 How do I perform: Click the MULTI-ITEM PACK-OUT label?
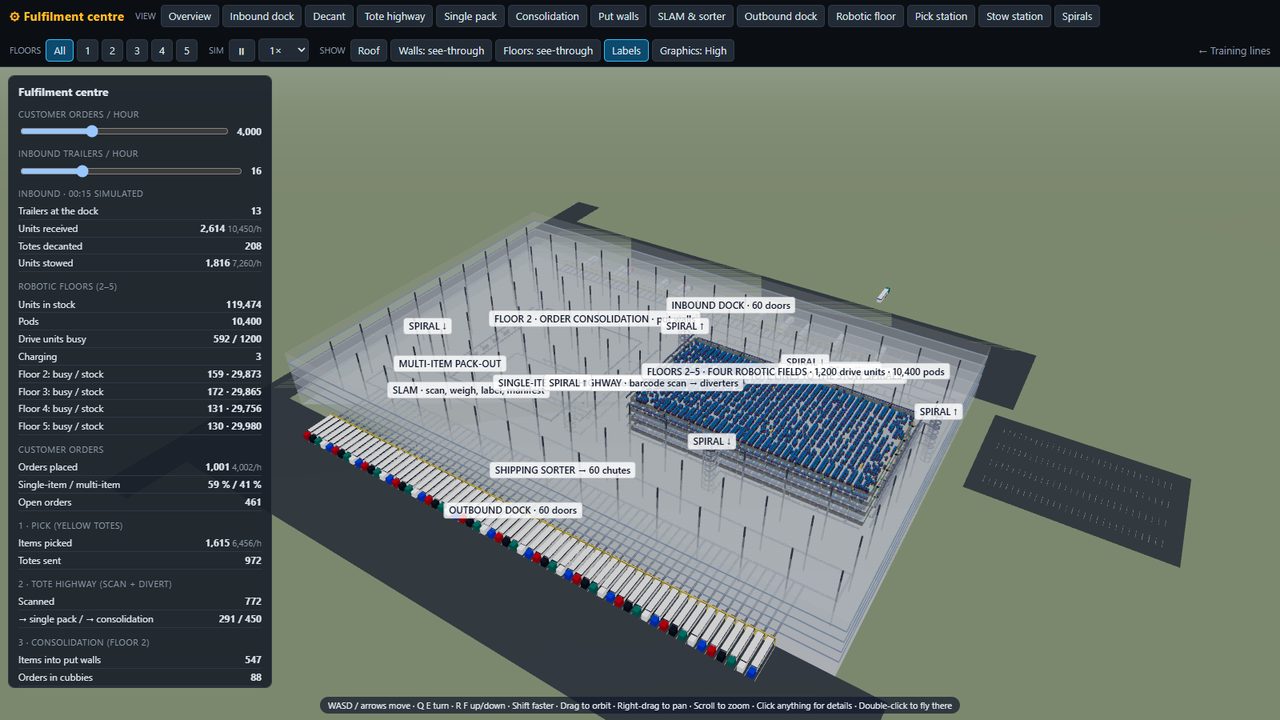pyautogui.click(x=450, y=364)
